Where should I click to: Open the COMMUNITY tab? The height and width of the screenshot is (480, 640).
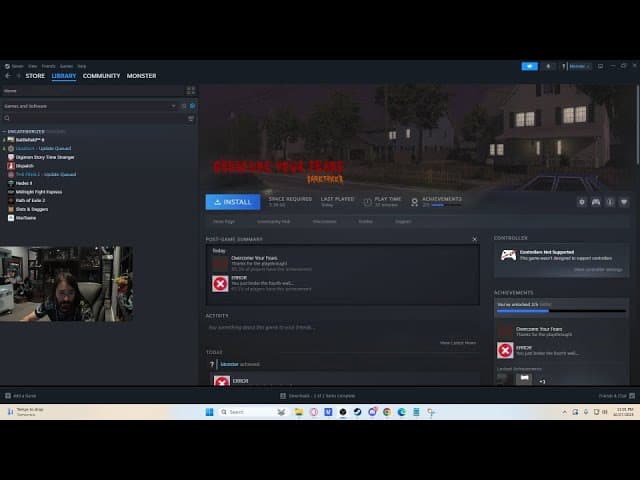pos(101,76)
